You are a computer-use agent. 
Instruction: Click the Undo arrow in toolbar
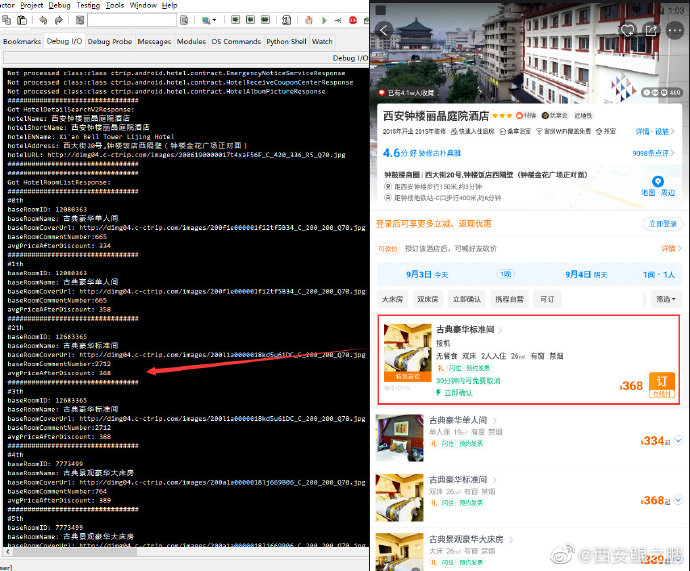click(43, 20)
